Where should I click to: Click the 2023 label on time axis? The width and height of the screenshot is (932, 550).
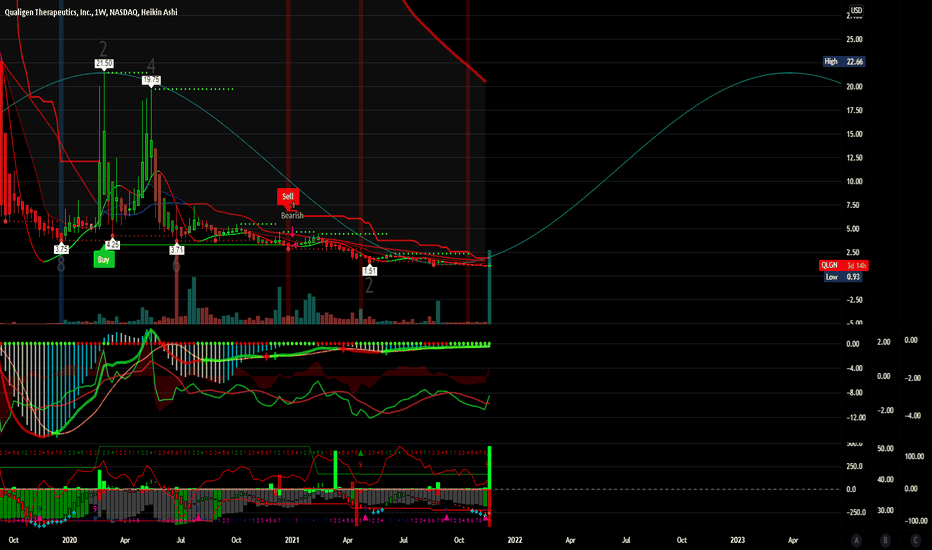(x=737, y=540)
